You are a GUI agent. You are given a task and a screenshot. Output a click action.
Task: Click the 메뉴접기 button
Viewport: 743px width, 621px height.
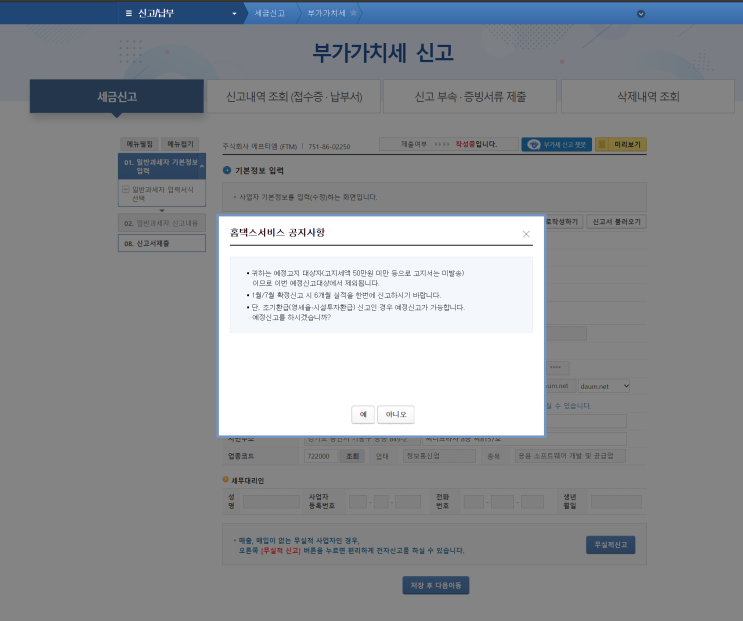180,144
